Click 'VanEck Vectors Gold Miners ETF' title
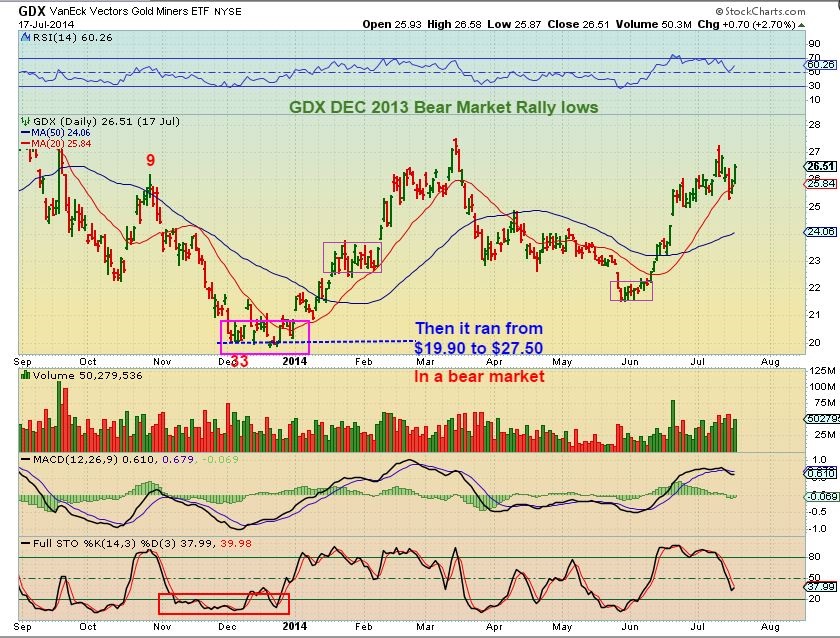 point(129,11)
